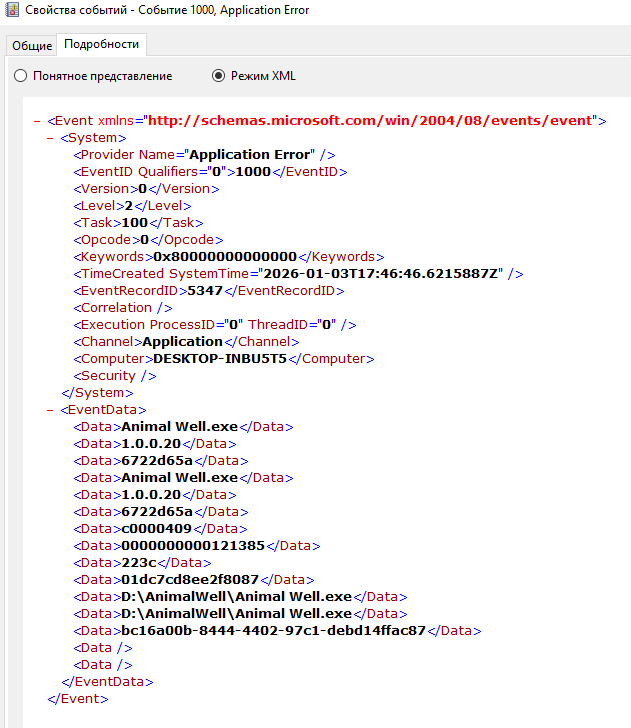
Task: Click the Task 100 line
Action: (138, 223)
